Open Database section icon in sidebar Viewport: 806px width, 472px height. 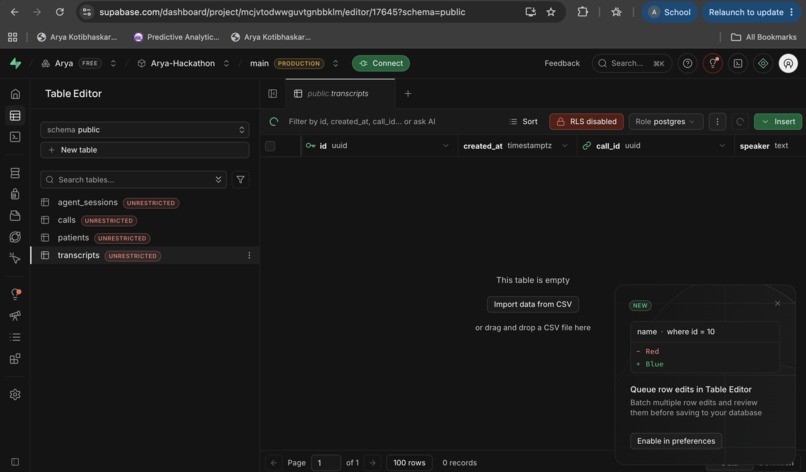15,173
